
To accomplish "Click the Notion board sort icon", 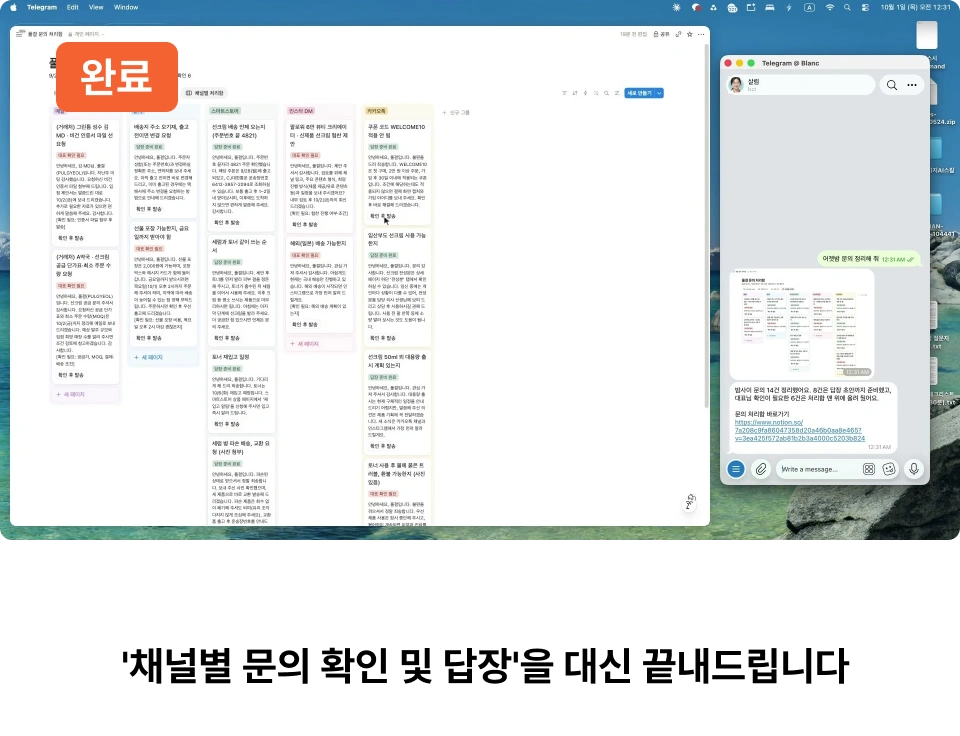I will (x=574, y=93).
